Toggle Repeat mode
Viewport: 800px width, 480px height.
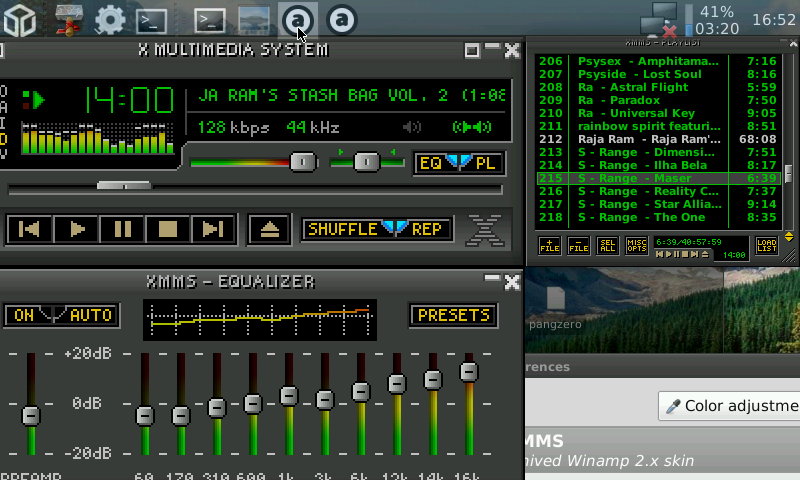427,229
